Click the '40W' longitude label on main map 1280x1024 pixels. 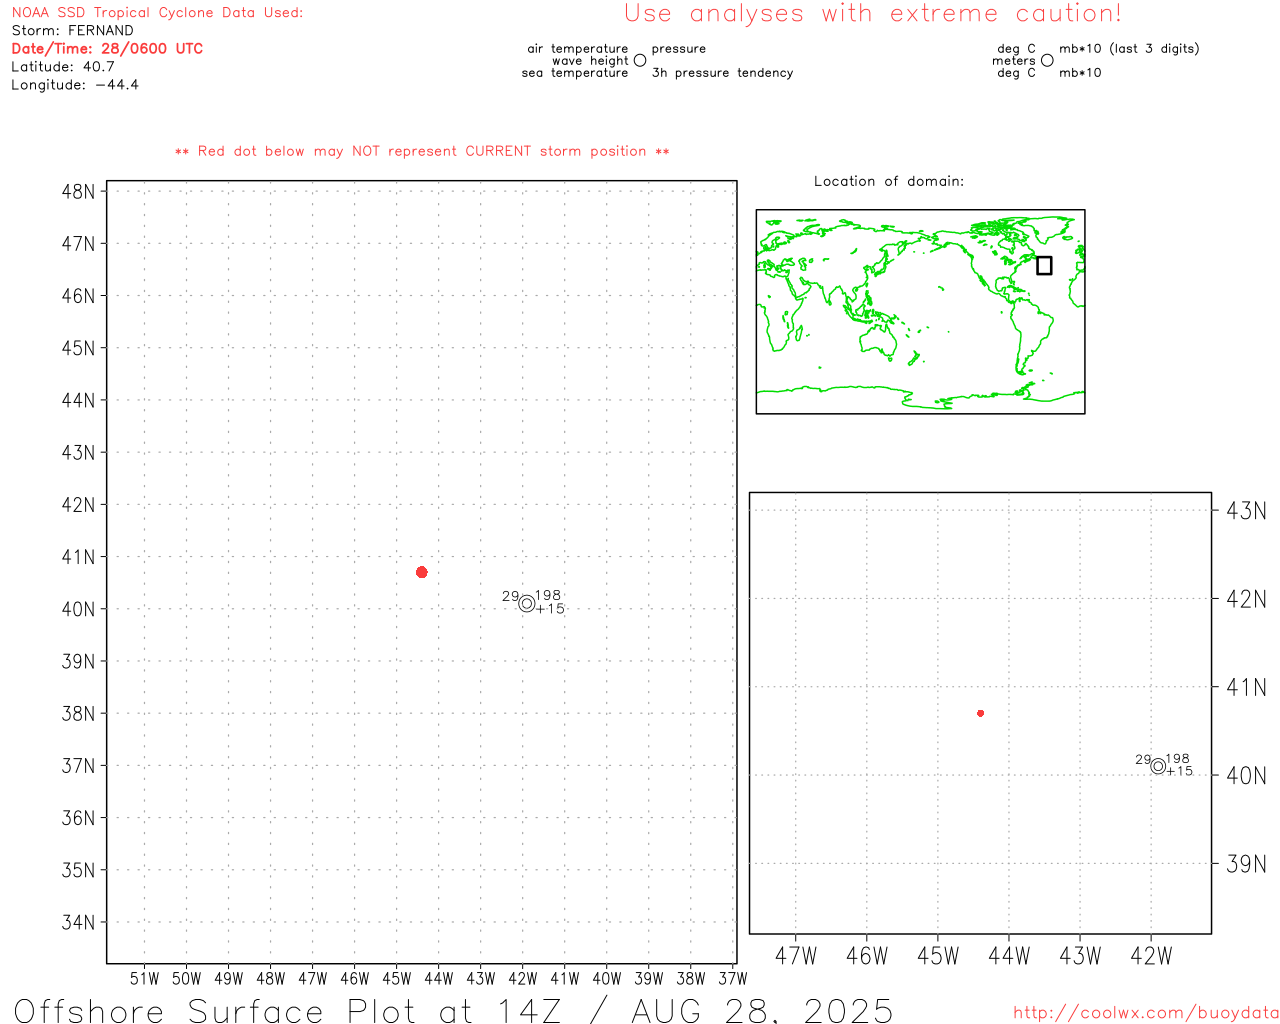[x=607, y=979]
